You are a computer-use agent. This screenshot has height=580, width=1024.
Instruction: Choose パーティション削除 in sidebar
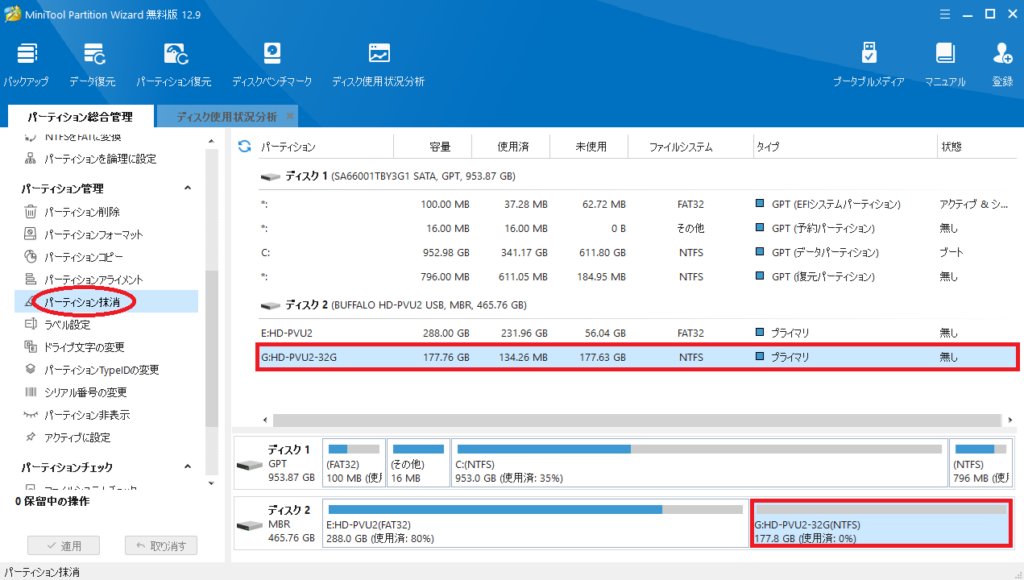pos(82,212)
